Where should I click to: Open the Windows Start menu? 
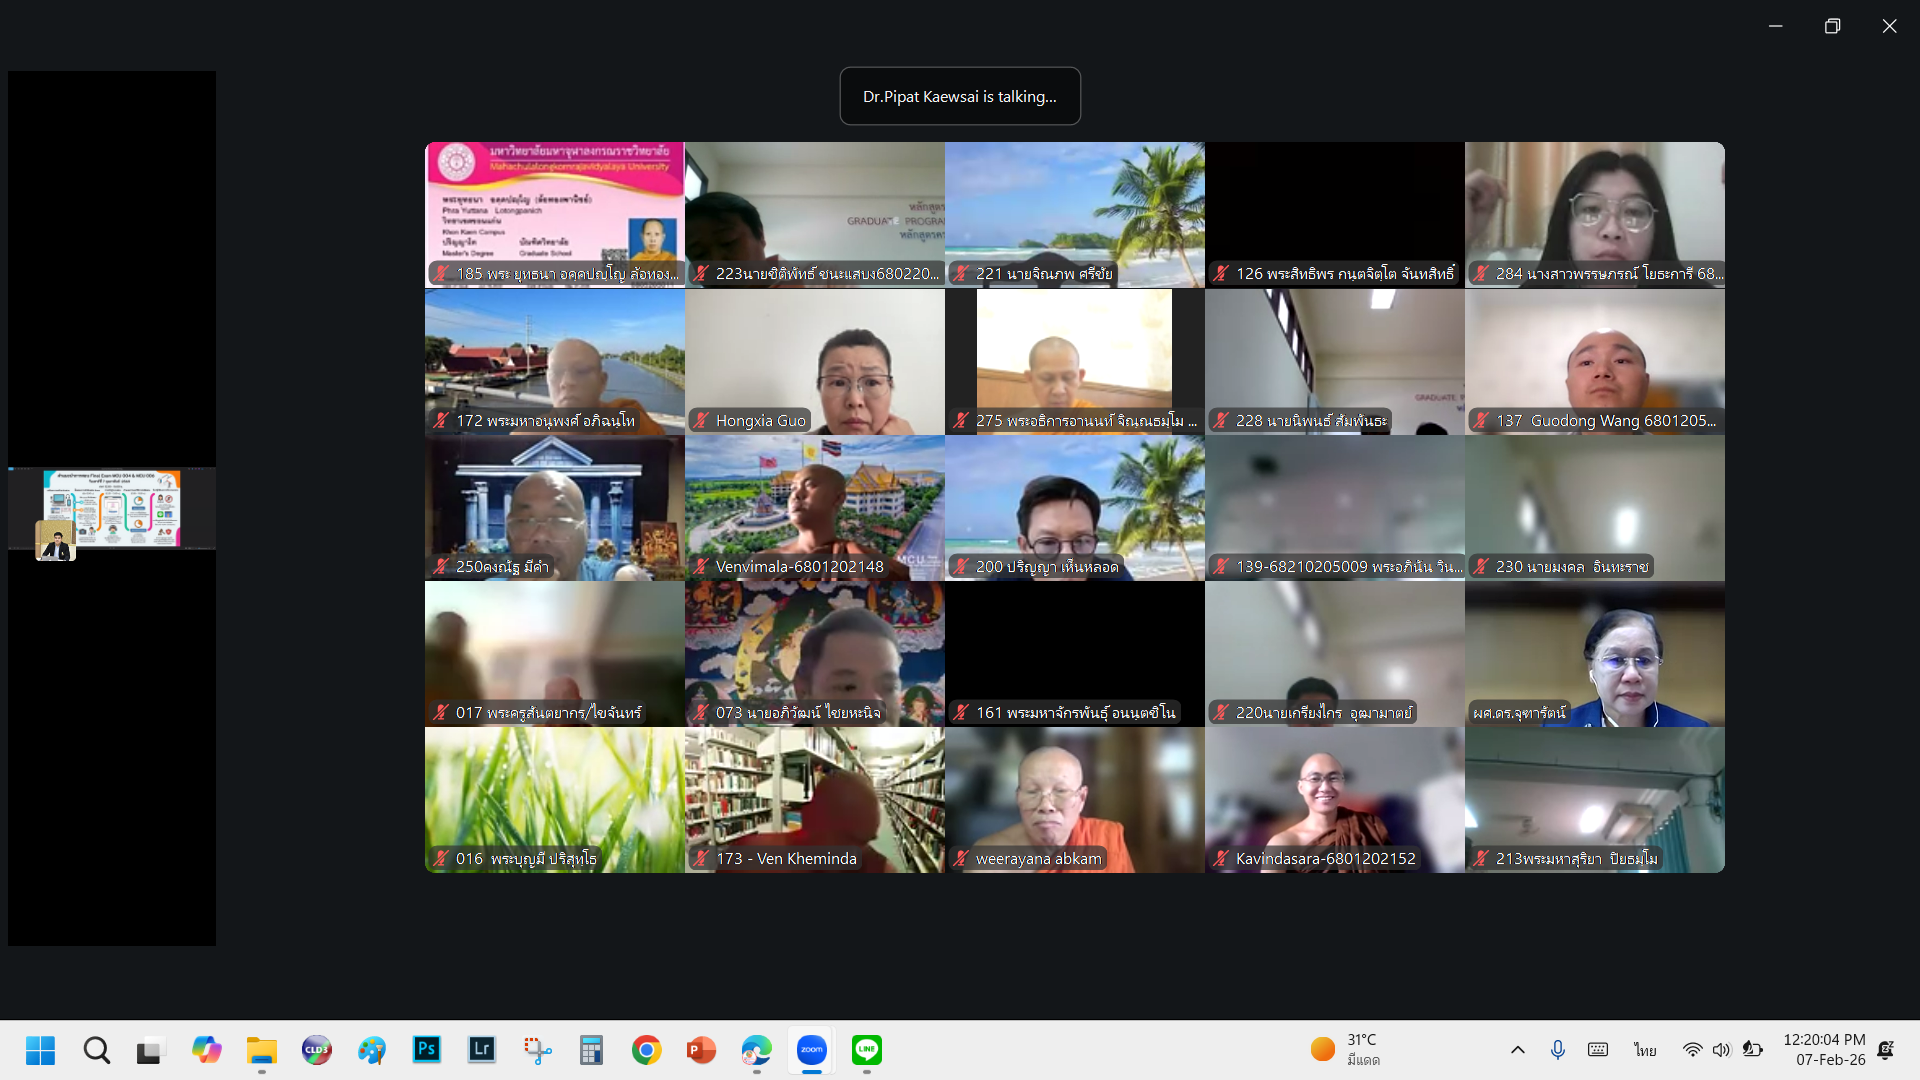coord(41,1049)
